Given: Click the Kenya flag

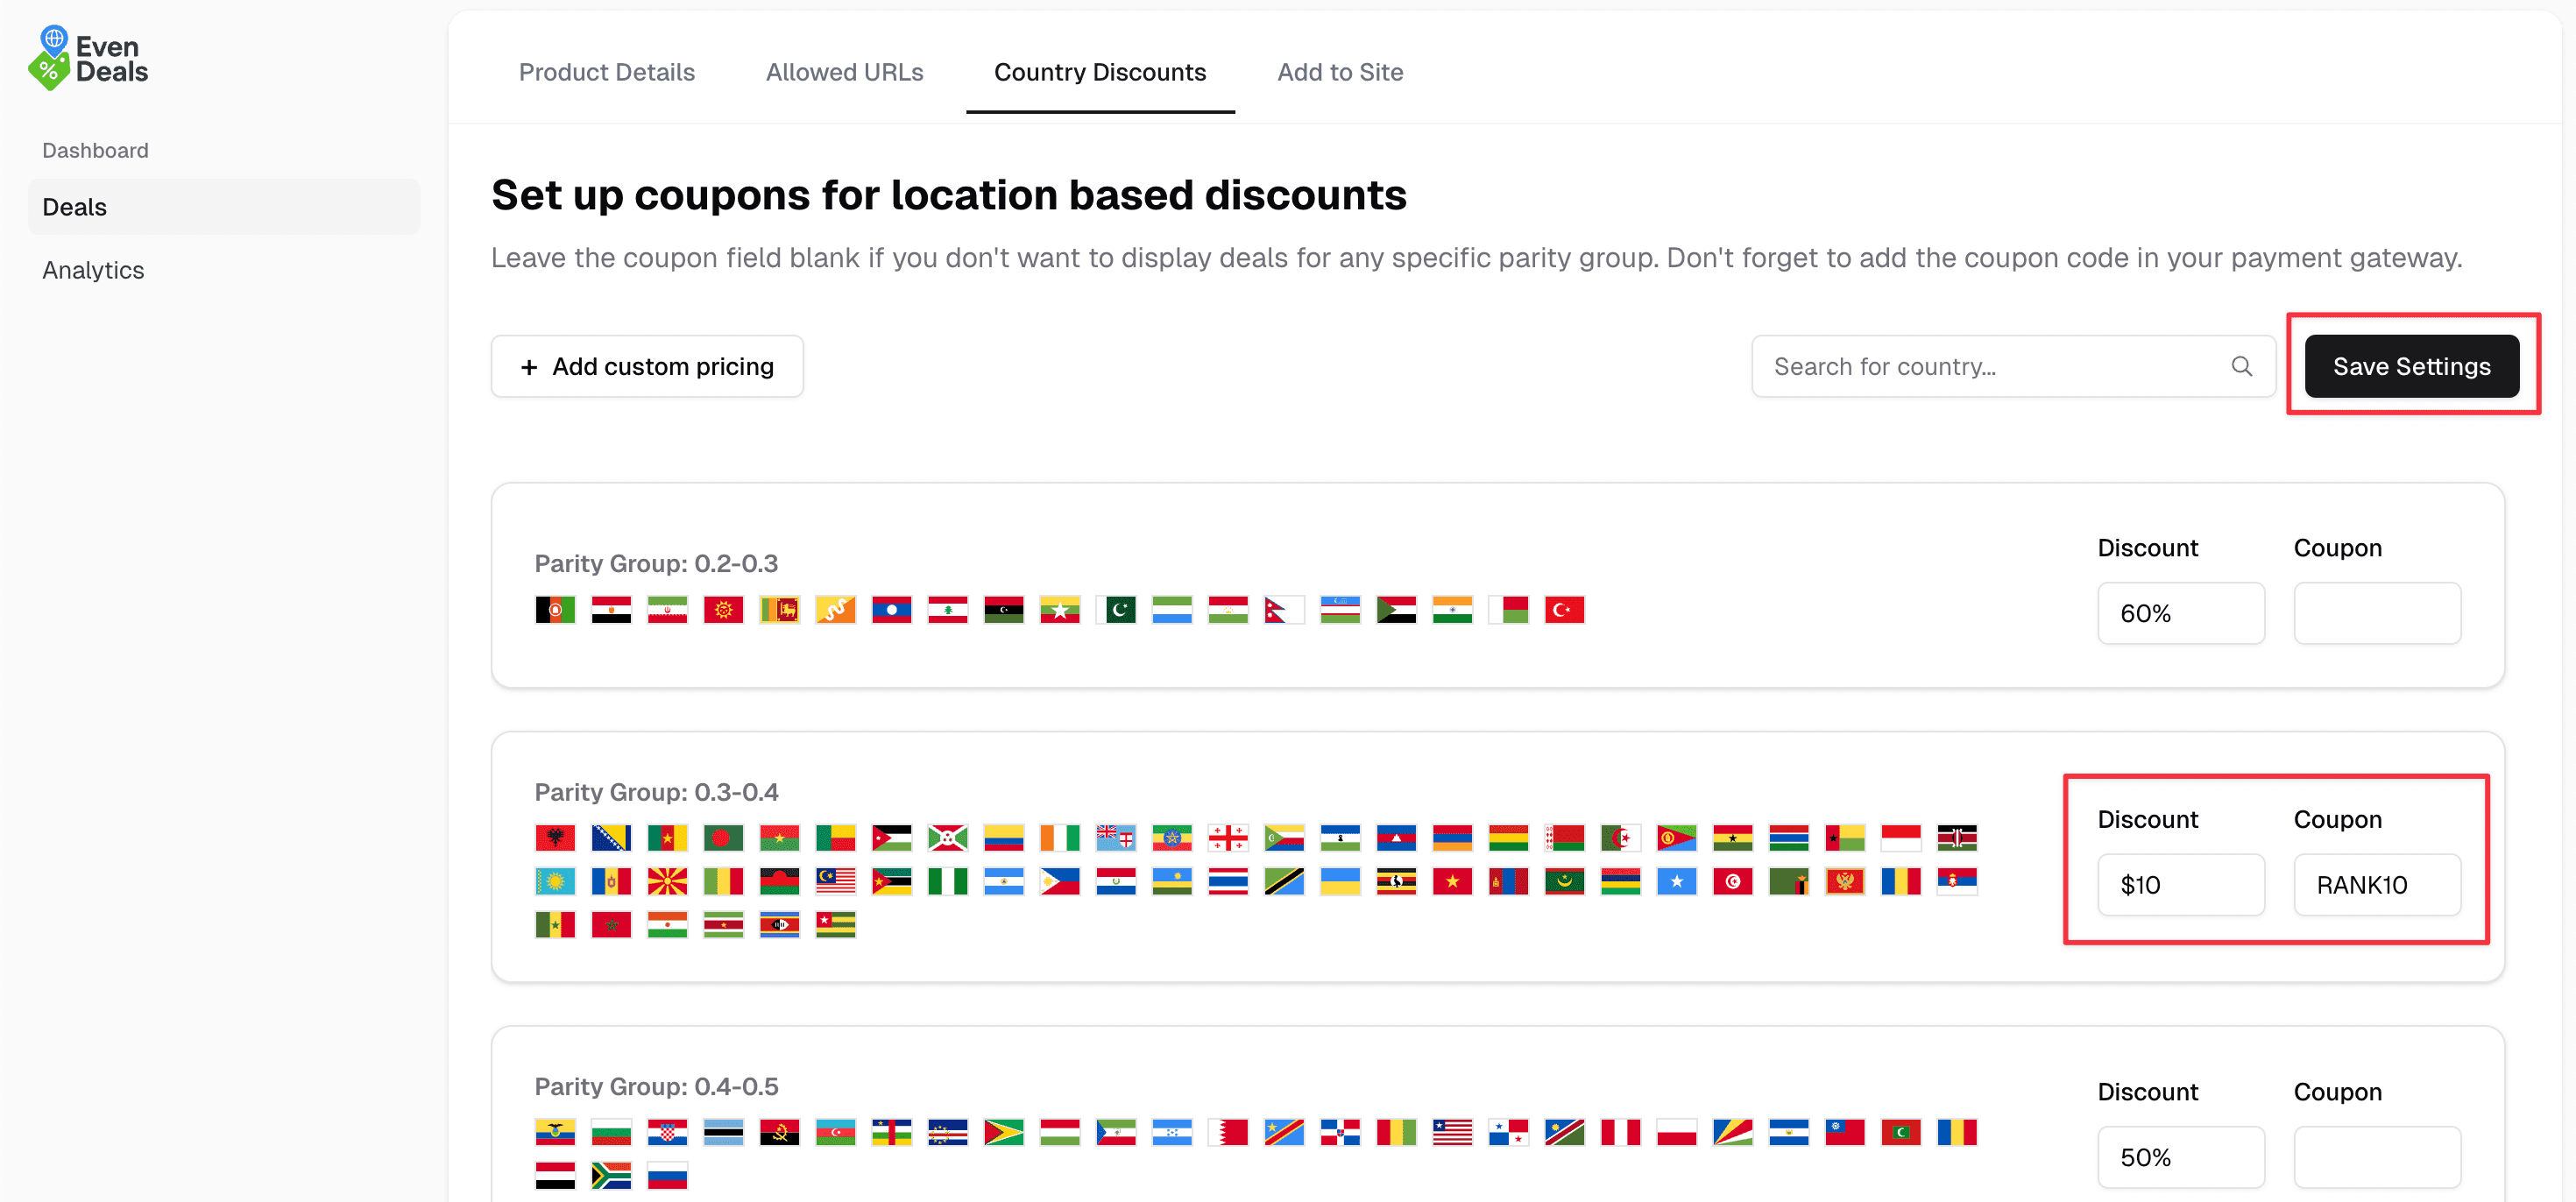Looking at the screenshot, I should pyautogui.click(x=1957, y=837).
